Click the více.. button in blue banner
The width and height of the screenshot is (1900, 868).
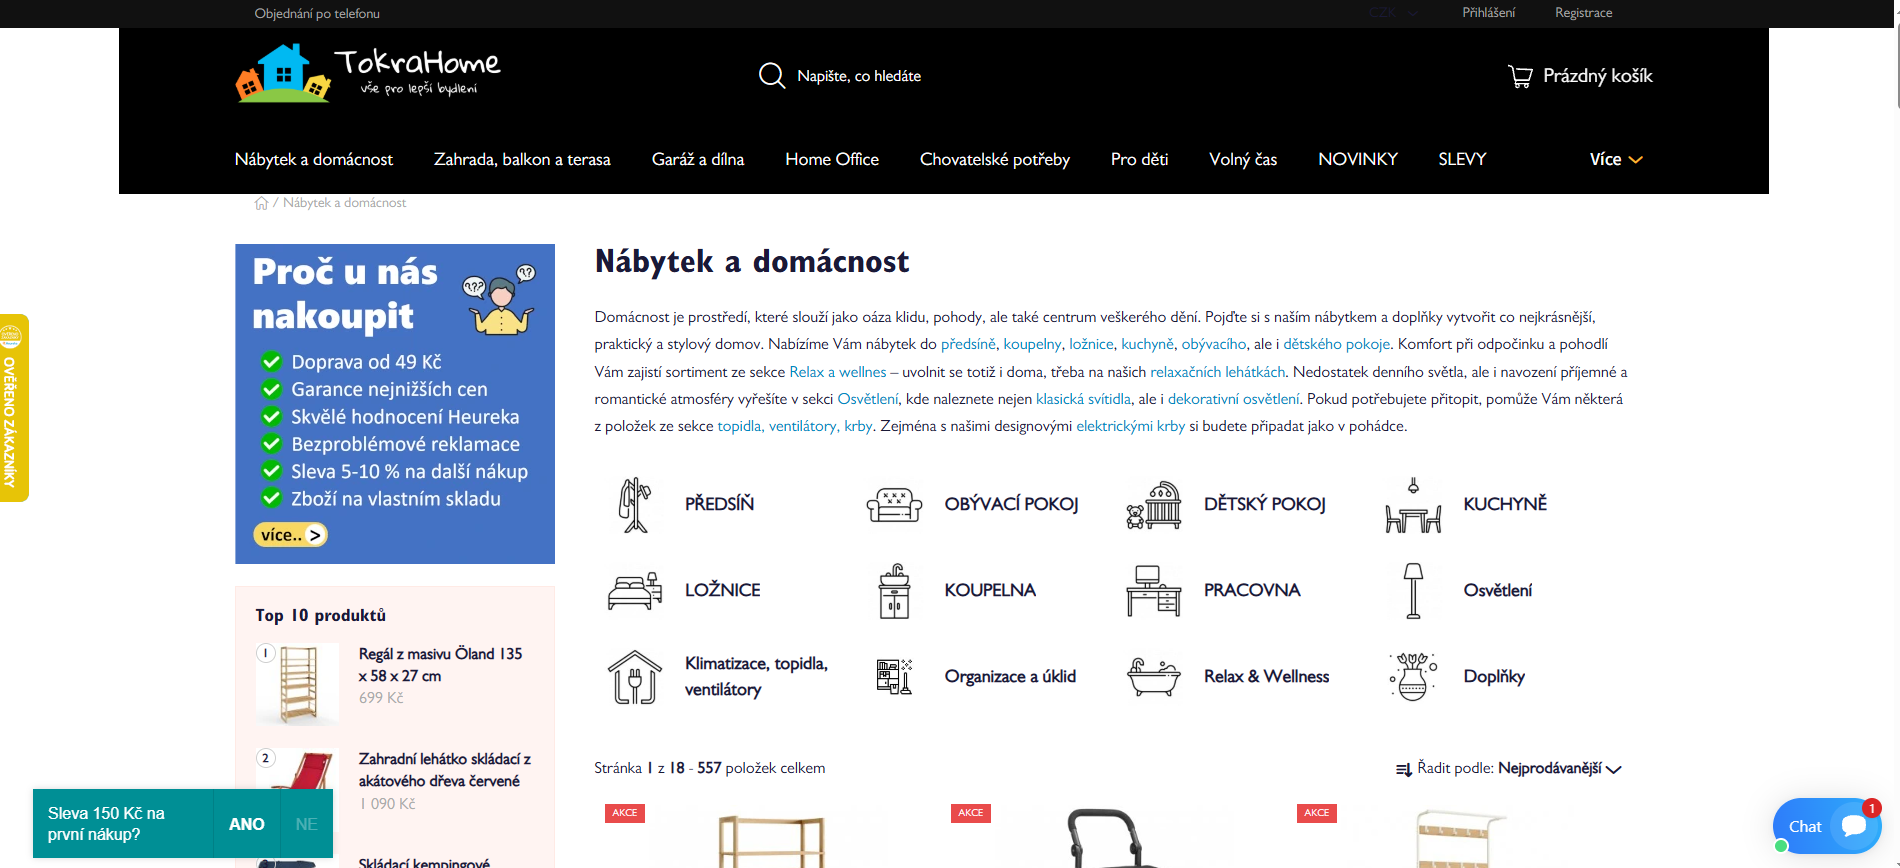[x=290, y=535]
